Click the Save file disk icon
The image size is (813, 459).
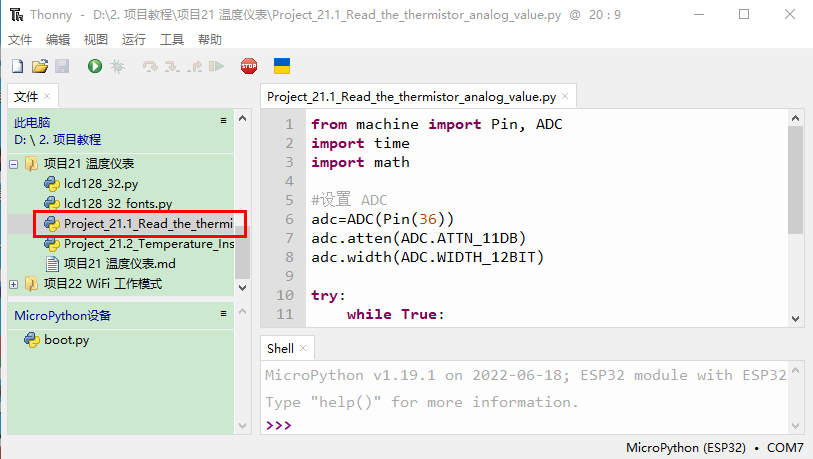62,66
